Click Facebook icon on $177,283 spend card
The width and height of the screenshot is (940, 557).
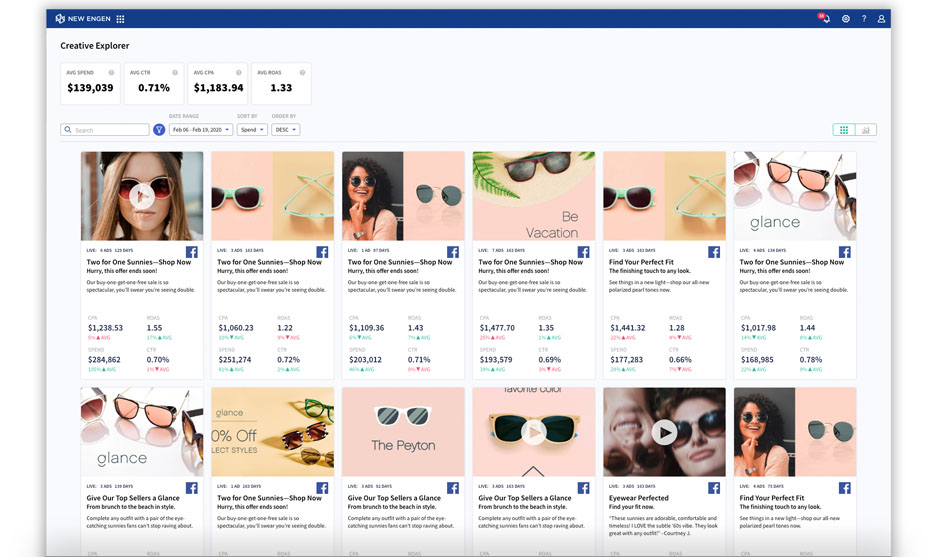[714, 252]
